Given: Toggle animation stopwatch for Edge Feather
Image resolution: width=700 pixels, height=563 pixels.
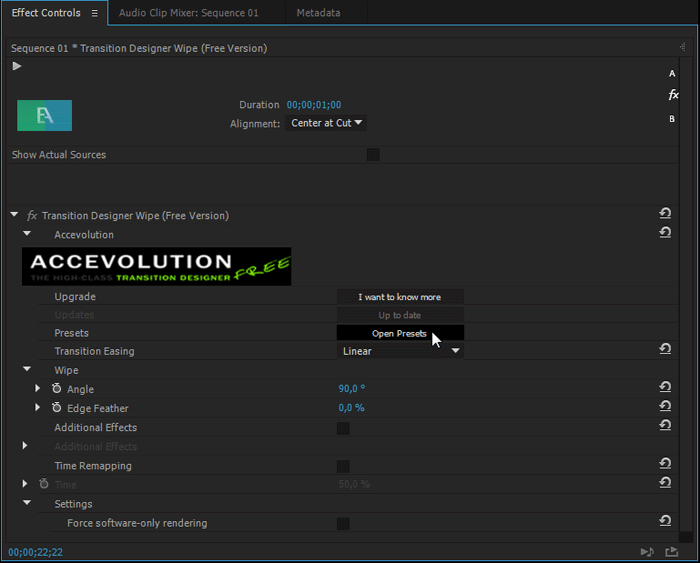Looking at the screenshot, I should [x=57, y=407].
